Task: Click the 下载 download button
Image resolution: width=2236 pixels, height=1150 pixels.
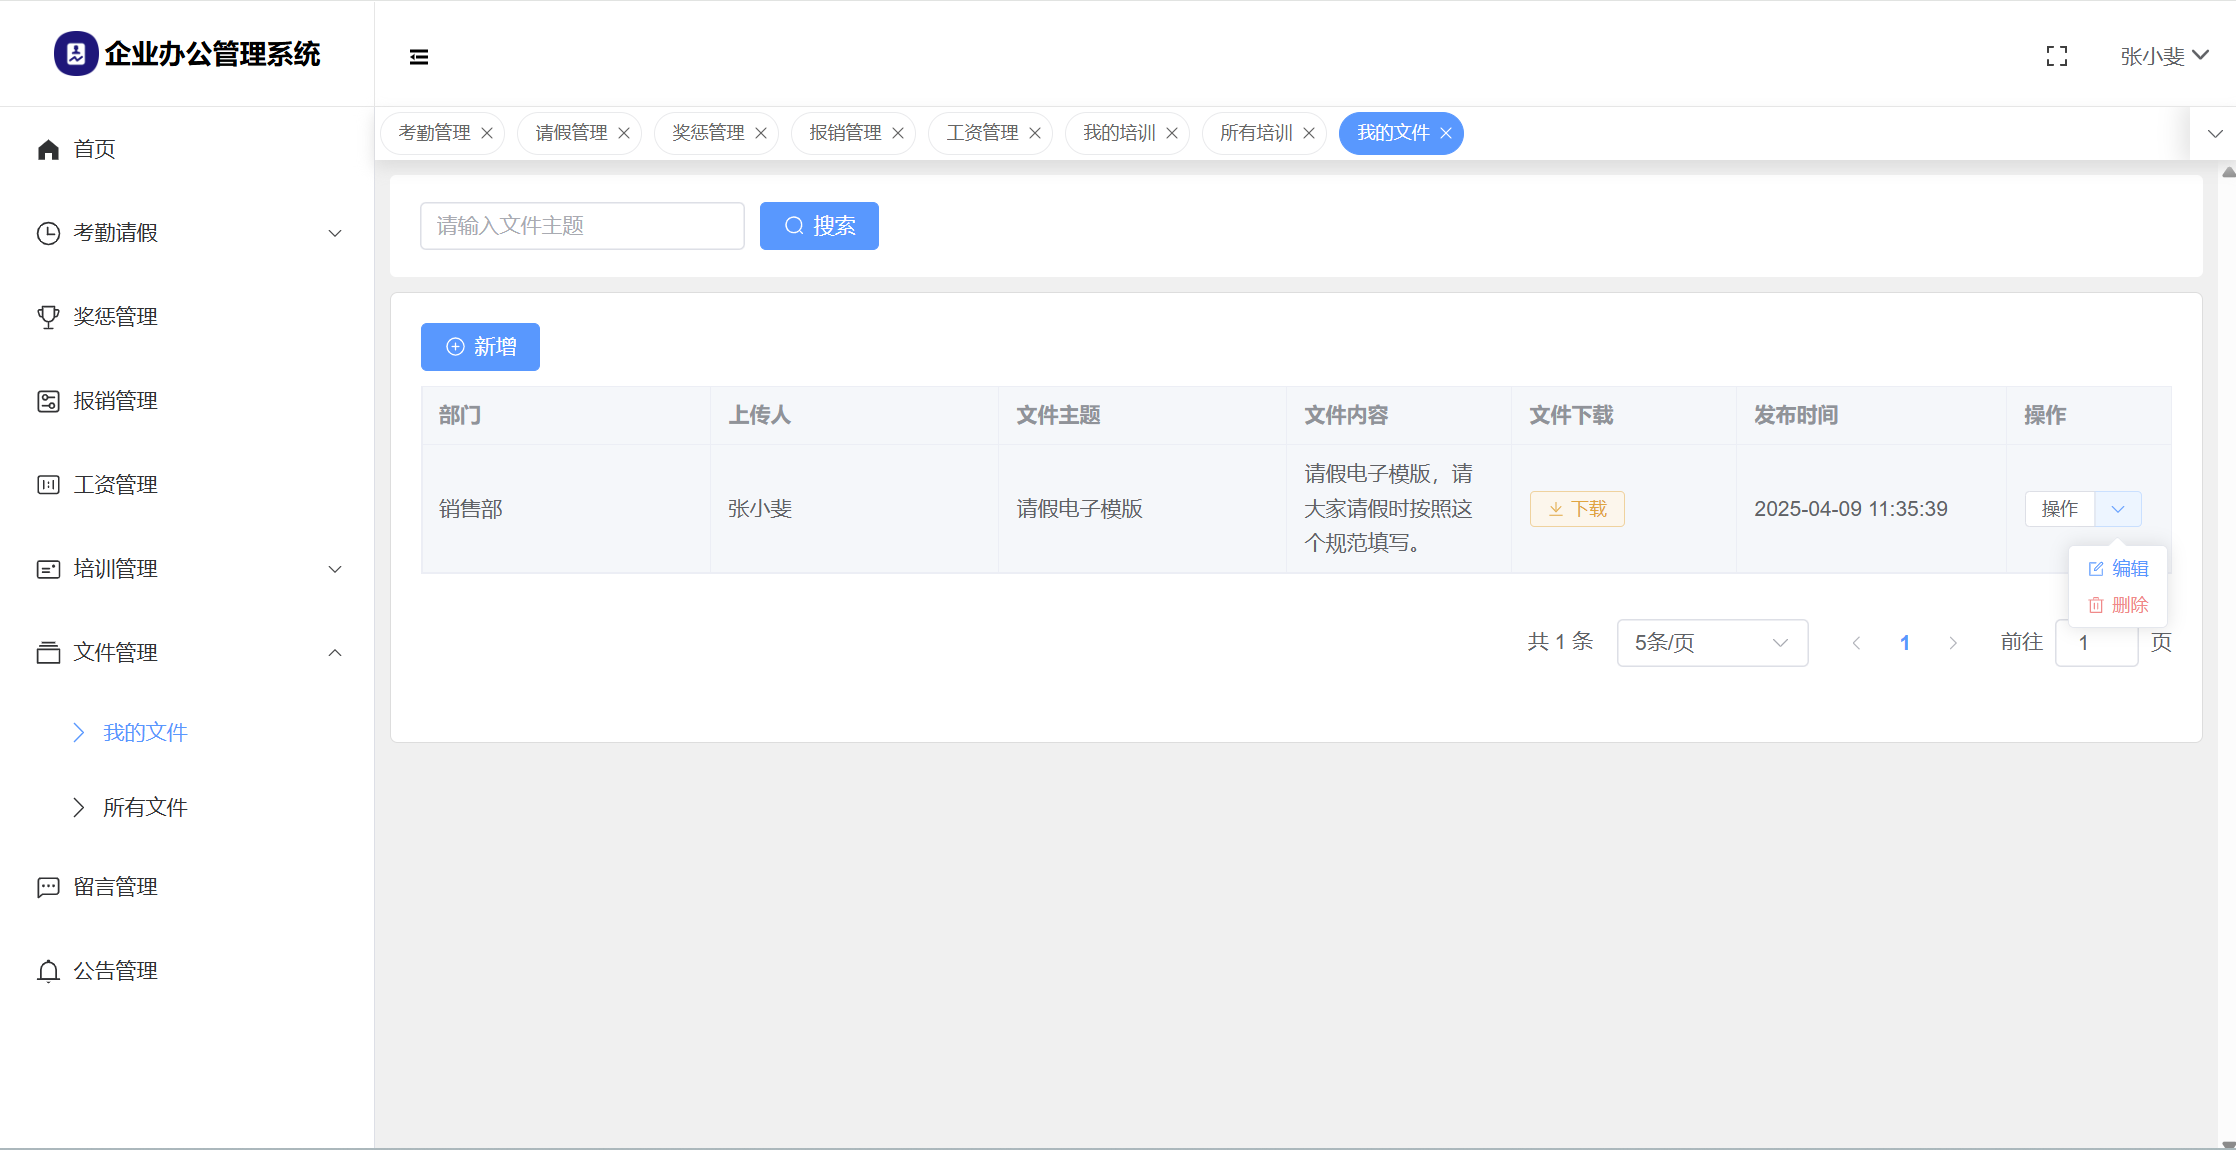Action: pos(1577,509)
